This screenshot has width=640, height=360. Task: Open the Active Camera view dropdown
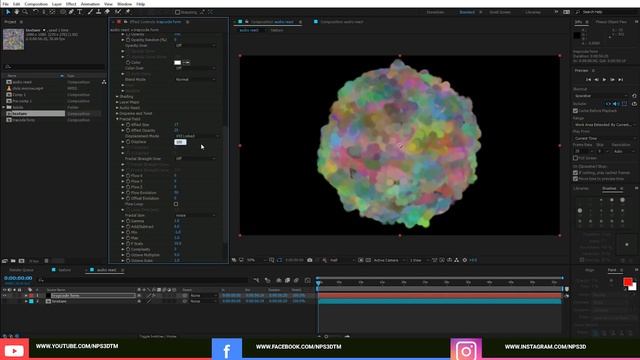coord(389,260)
